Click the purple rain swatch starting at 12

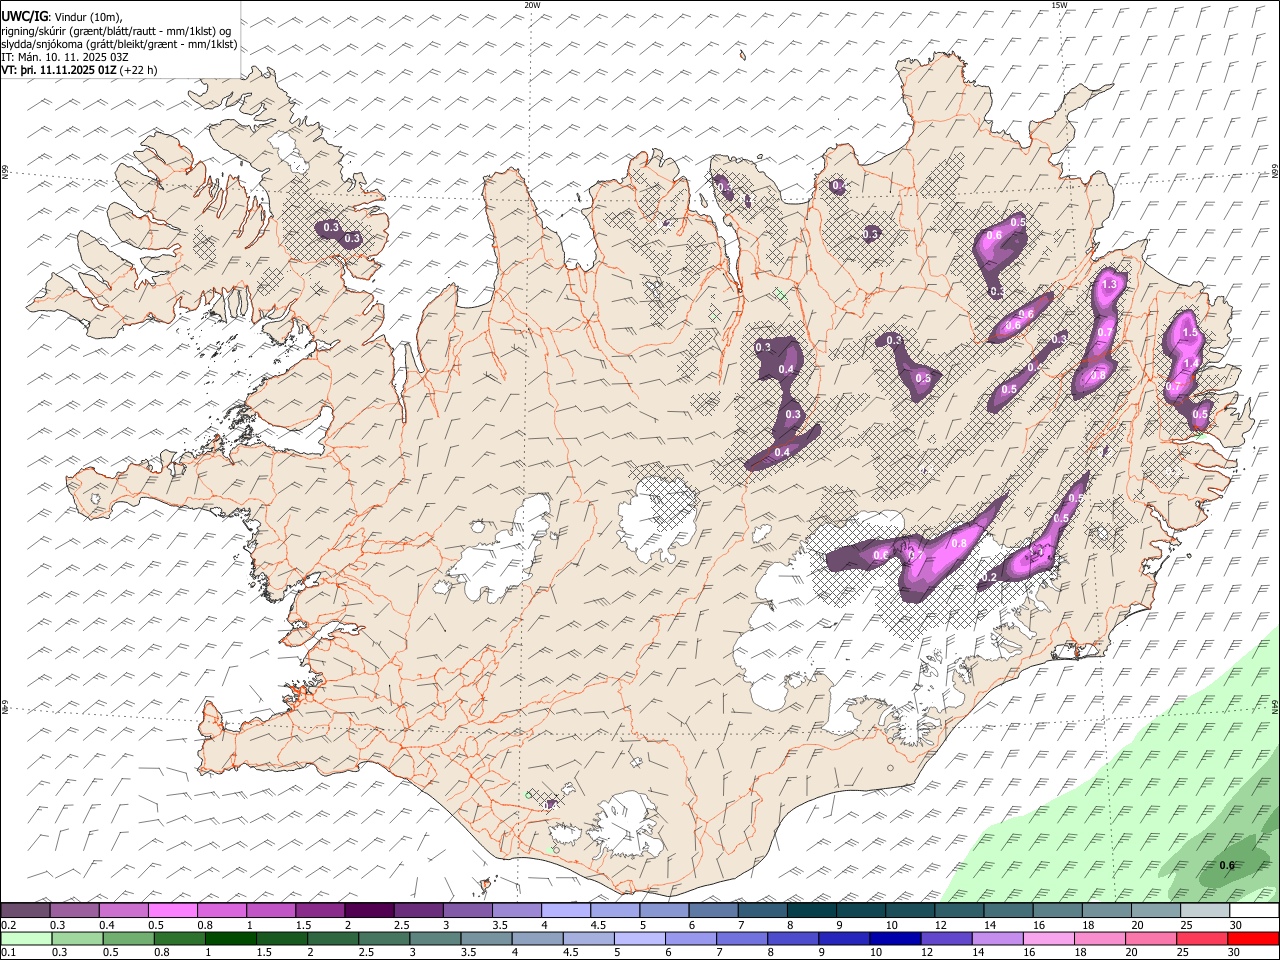coord(945,938)
